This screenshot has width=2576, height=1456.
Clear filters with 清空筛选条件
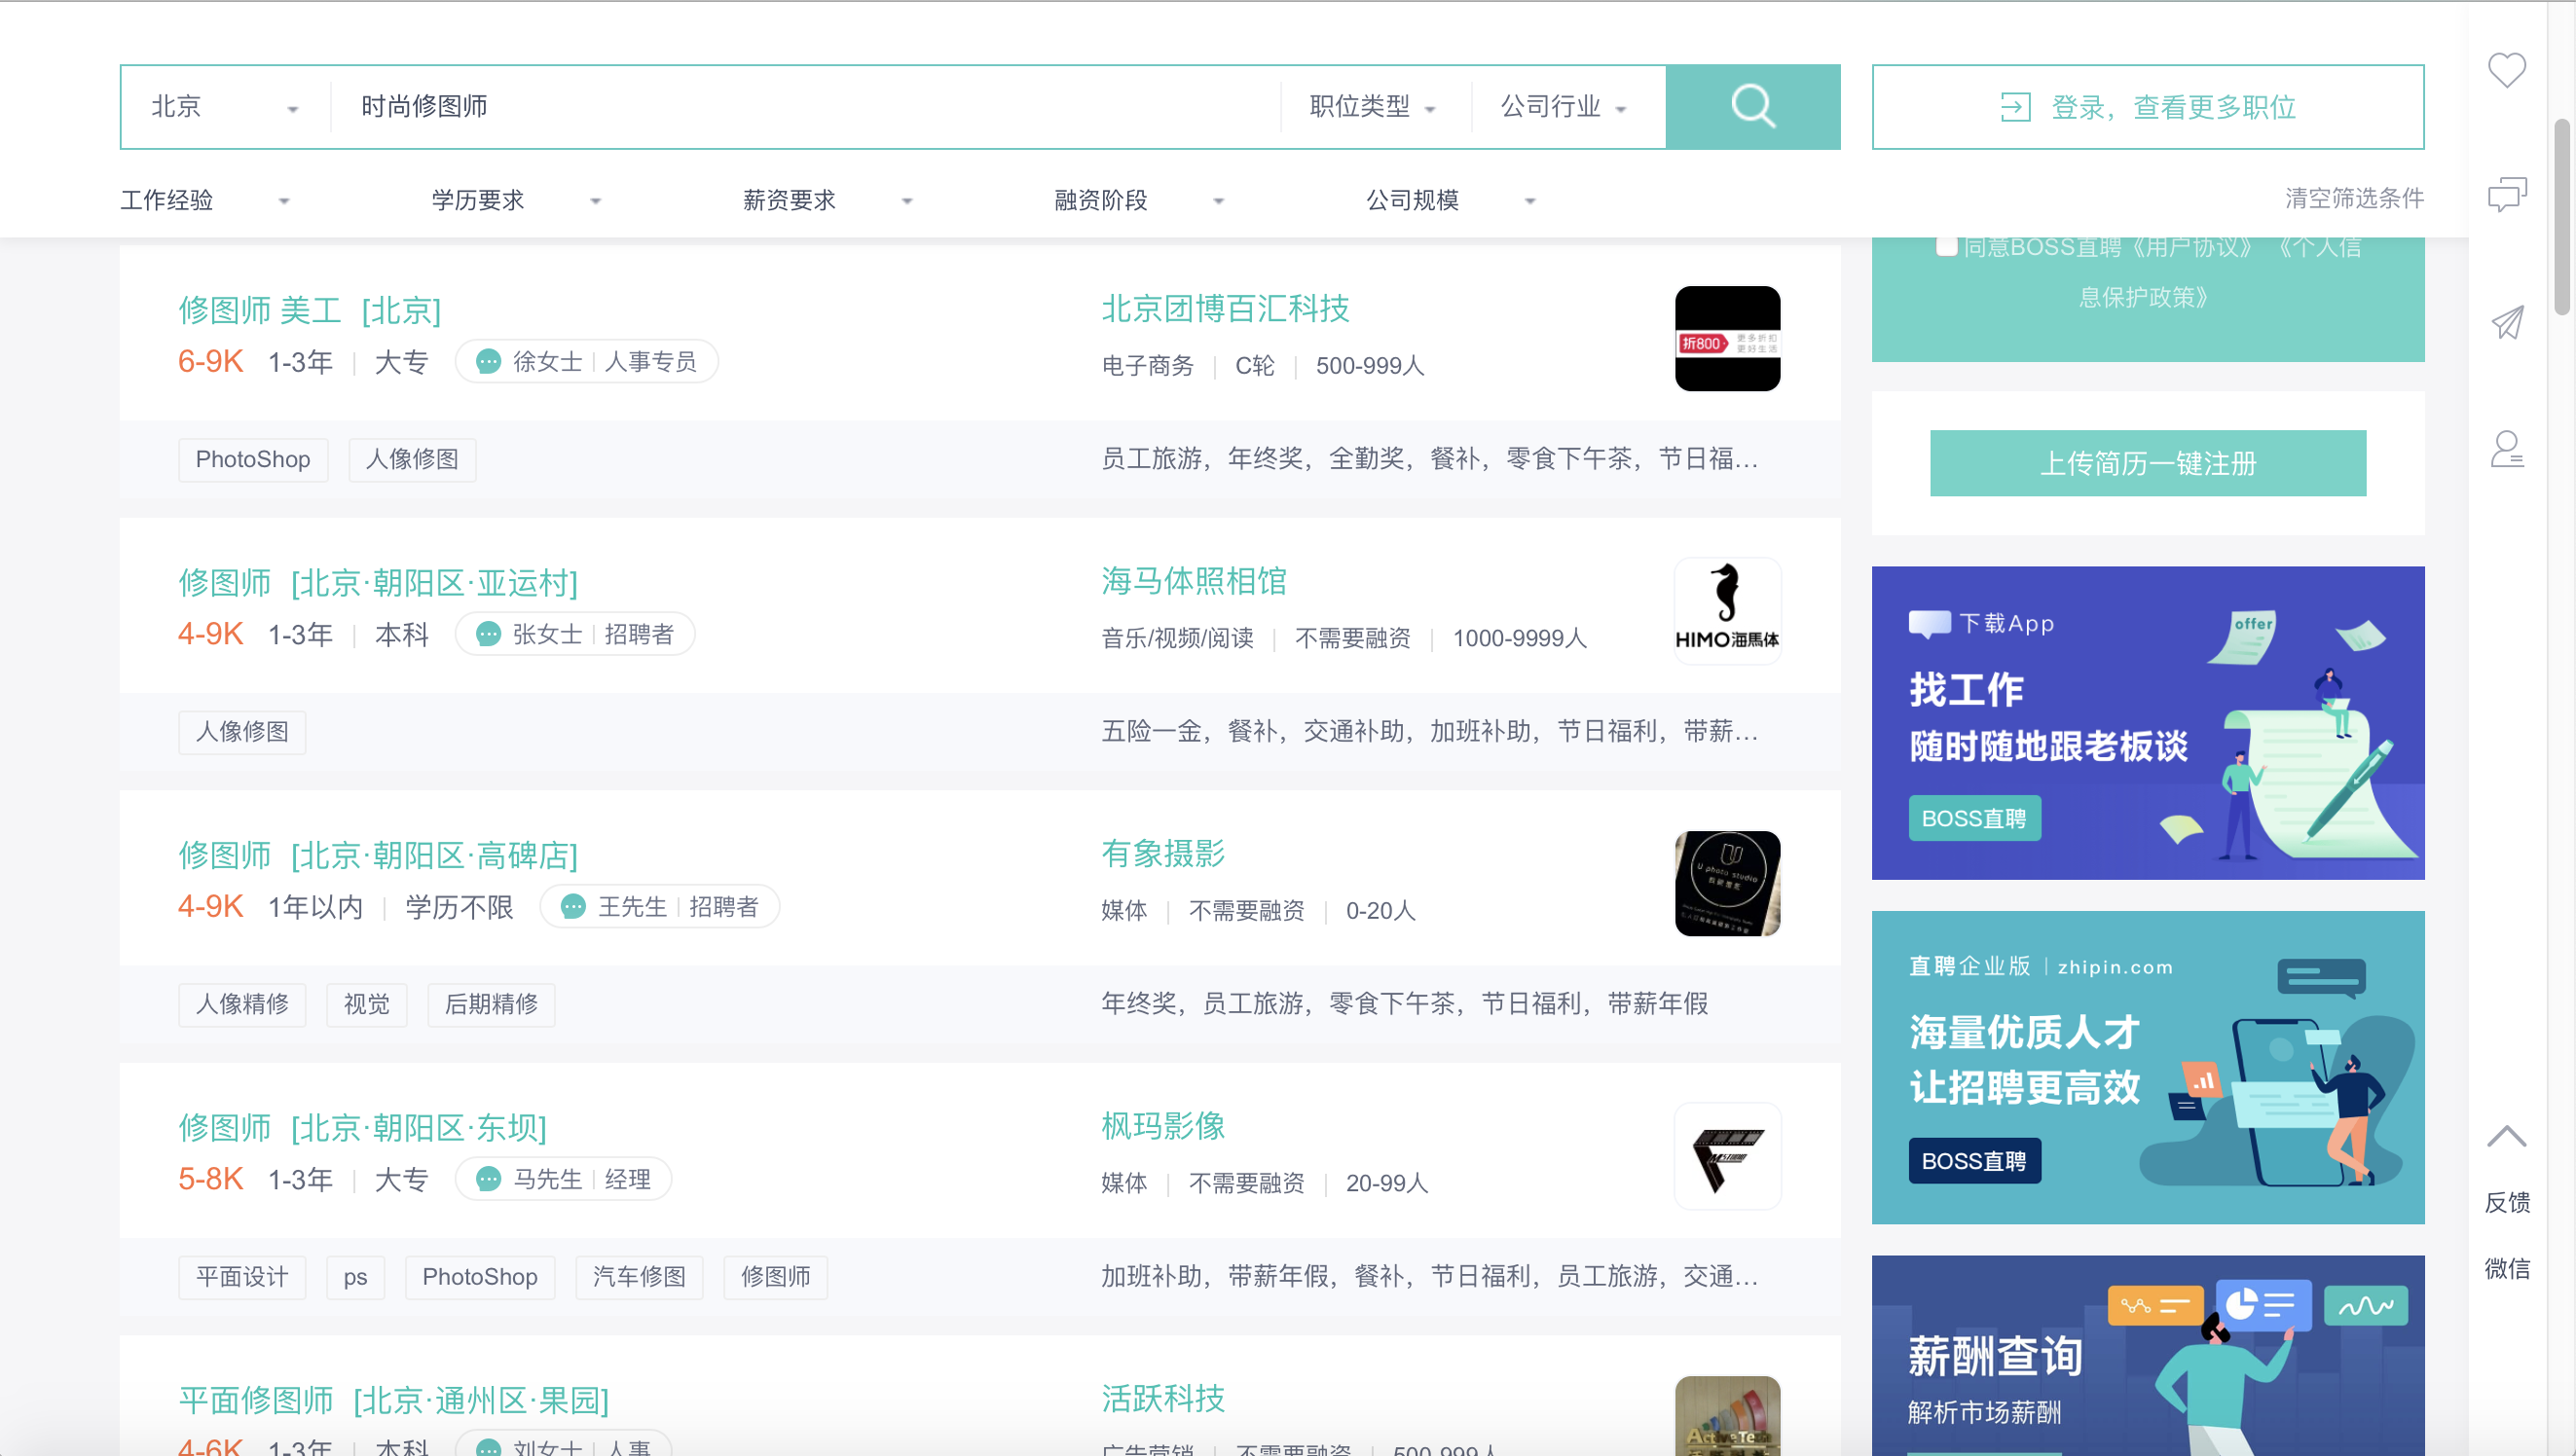(2354, 199)
